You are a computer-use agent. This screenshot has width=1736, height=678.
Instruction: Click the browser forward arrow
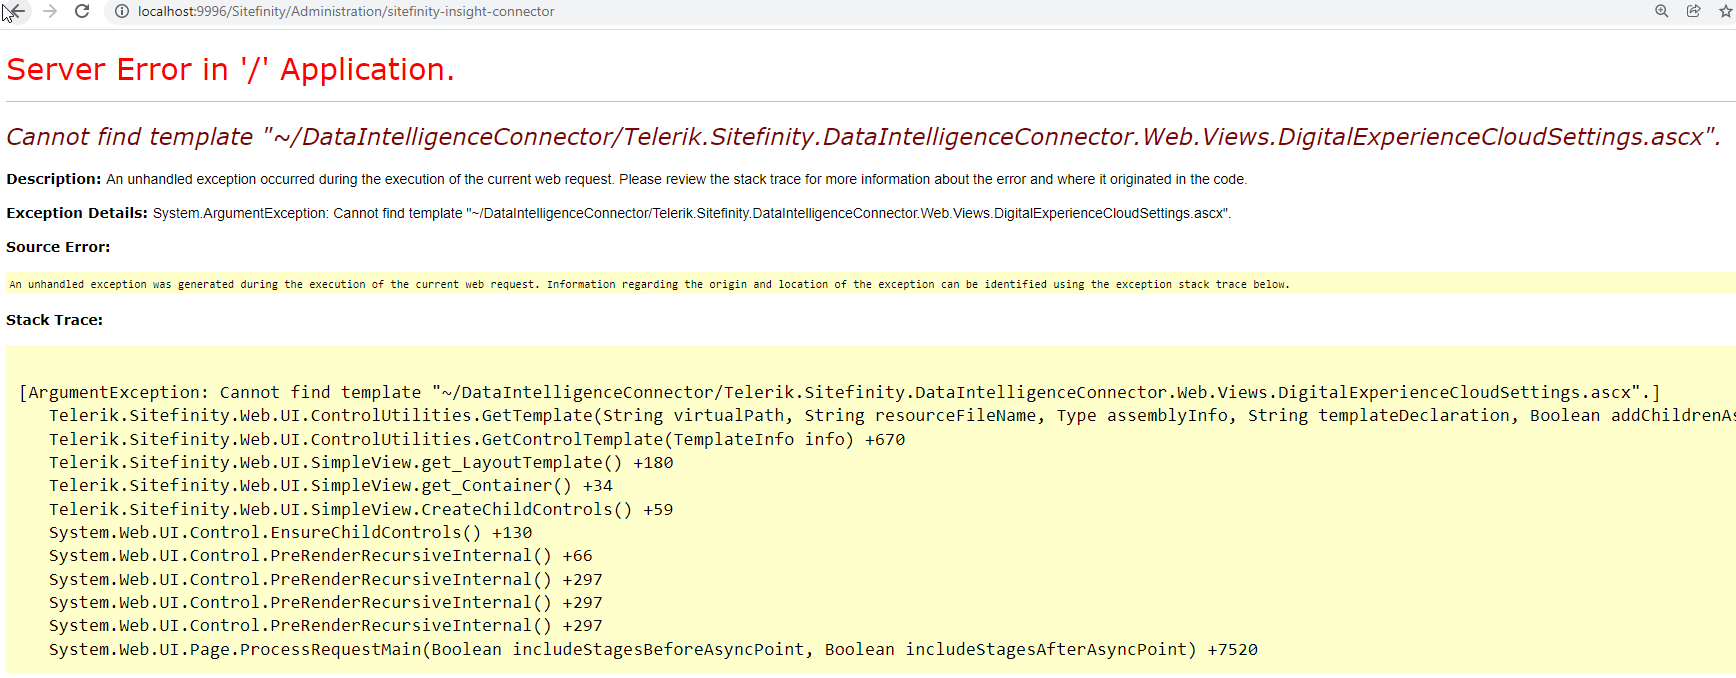(50, 11)
